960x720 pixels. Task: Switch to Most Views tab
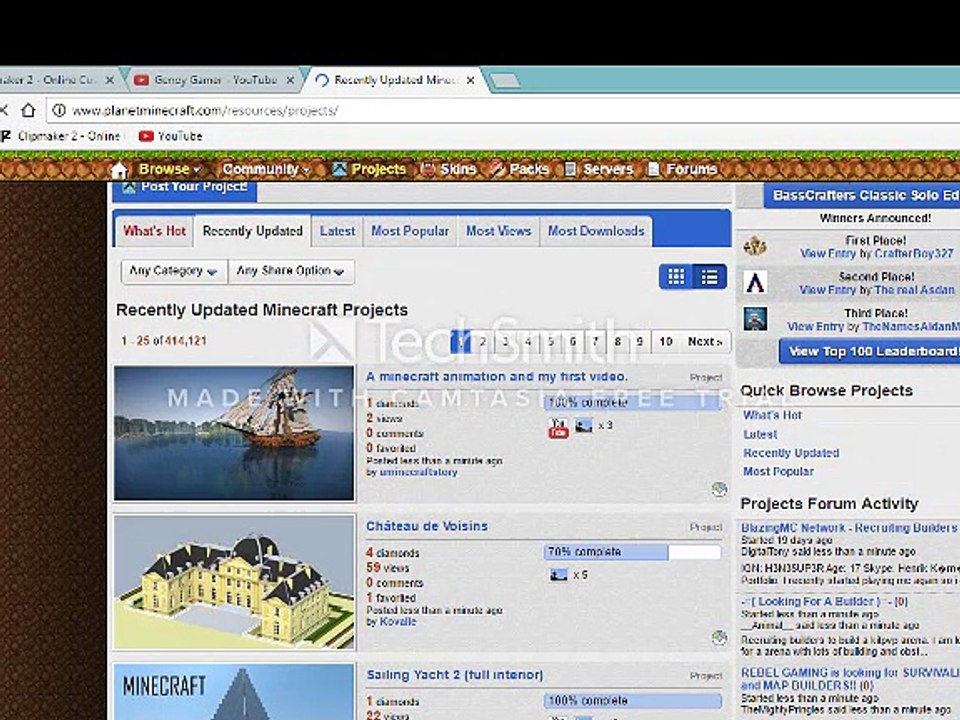(x=498, y=231)
